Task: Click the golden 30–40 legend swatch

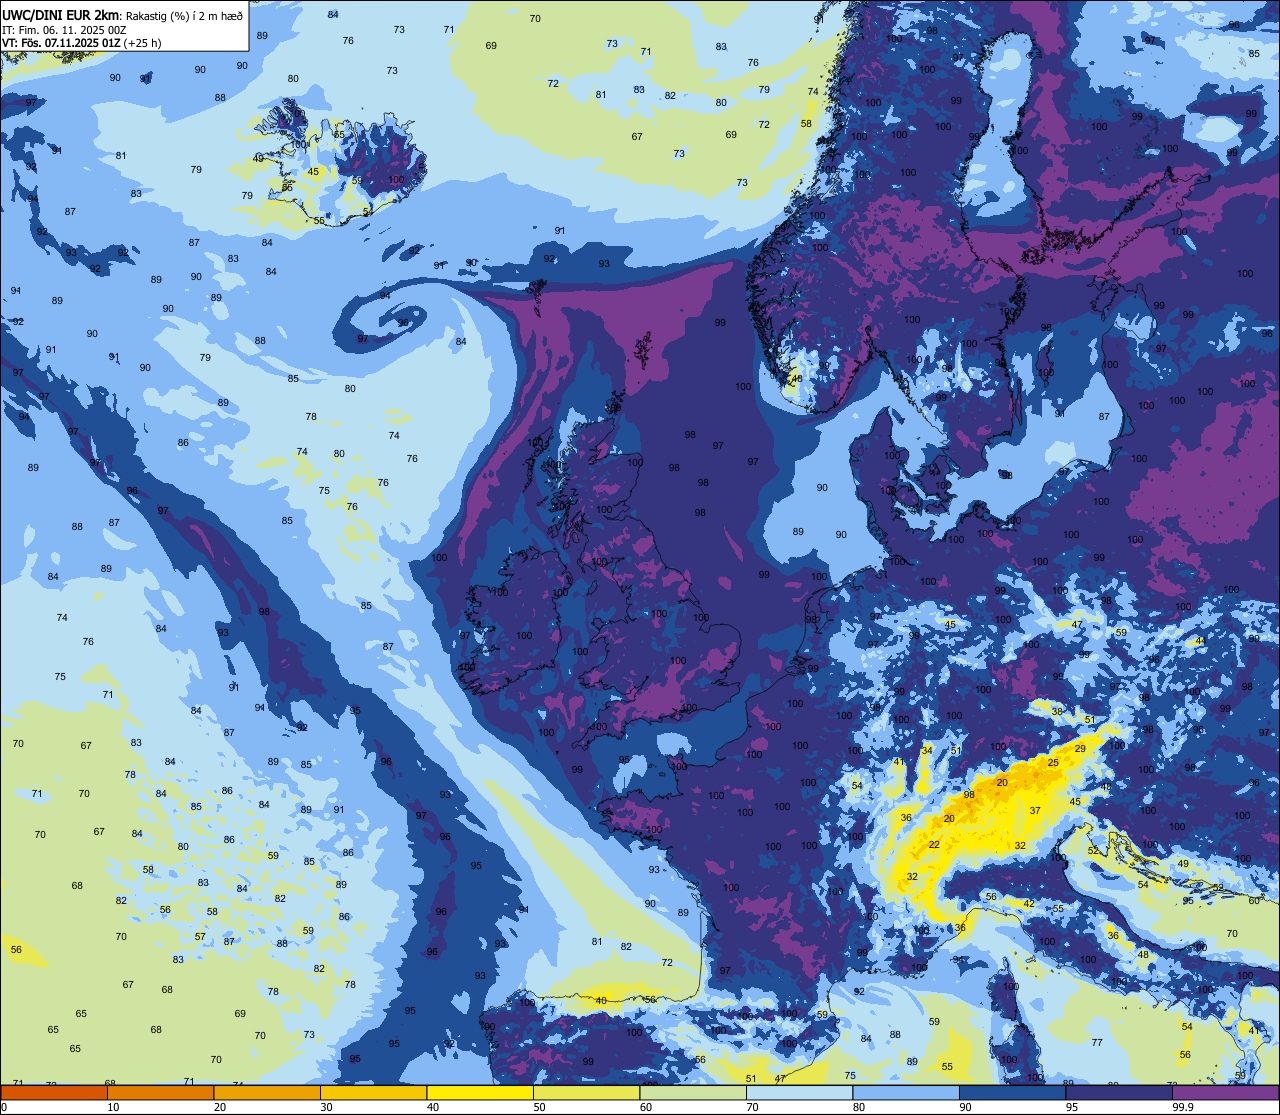Action: pyautogui.click(x=373, y=1092)
